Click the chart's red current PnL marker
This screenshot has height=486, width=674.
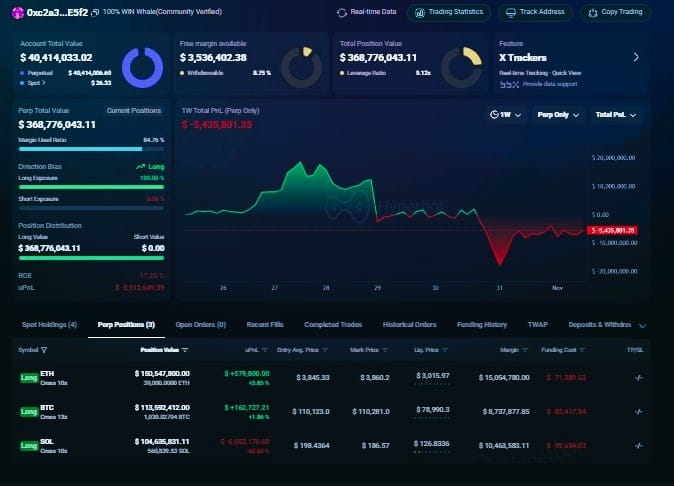[612, 230]
